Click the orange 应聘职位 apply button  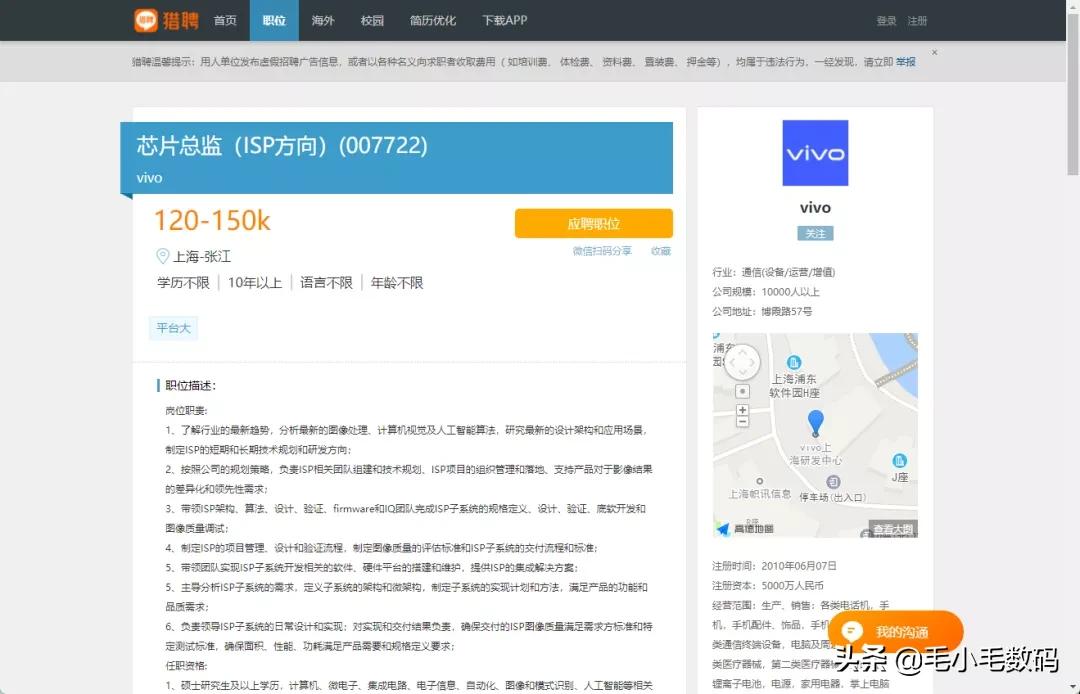[594, 223]
